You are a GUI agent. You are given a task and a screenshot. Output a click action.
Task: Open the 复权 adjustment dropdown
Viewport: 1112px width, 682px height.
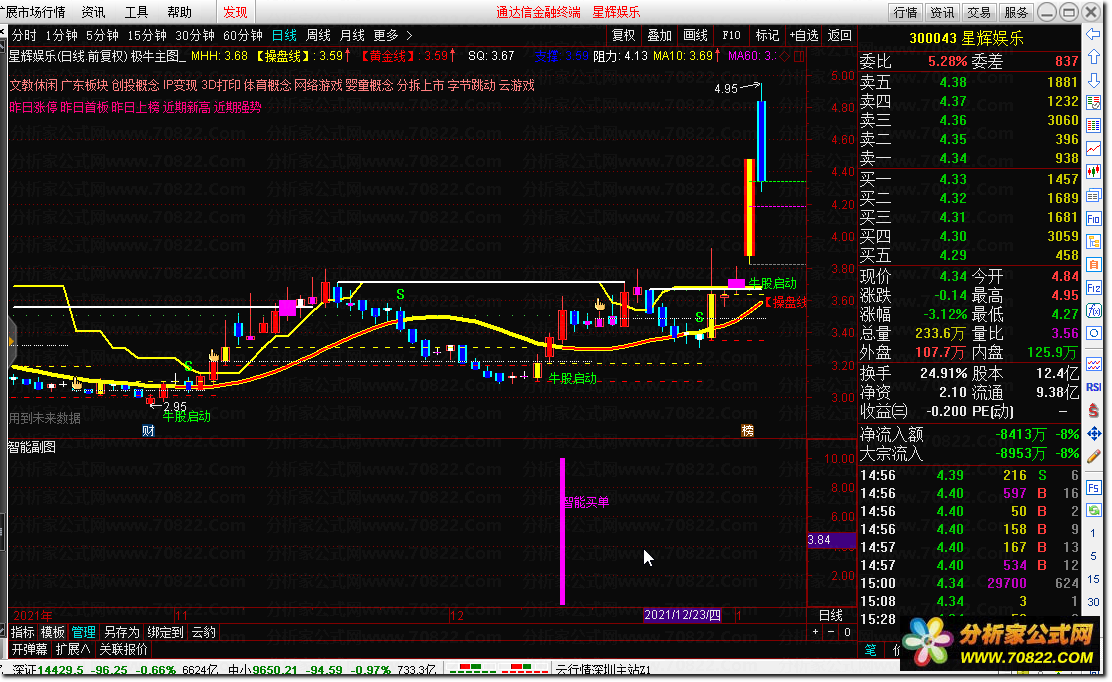tap(624, 35)
